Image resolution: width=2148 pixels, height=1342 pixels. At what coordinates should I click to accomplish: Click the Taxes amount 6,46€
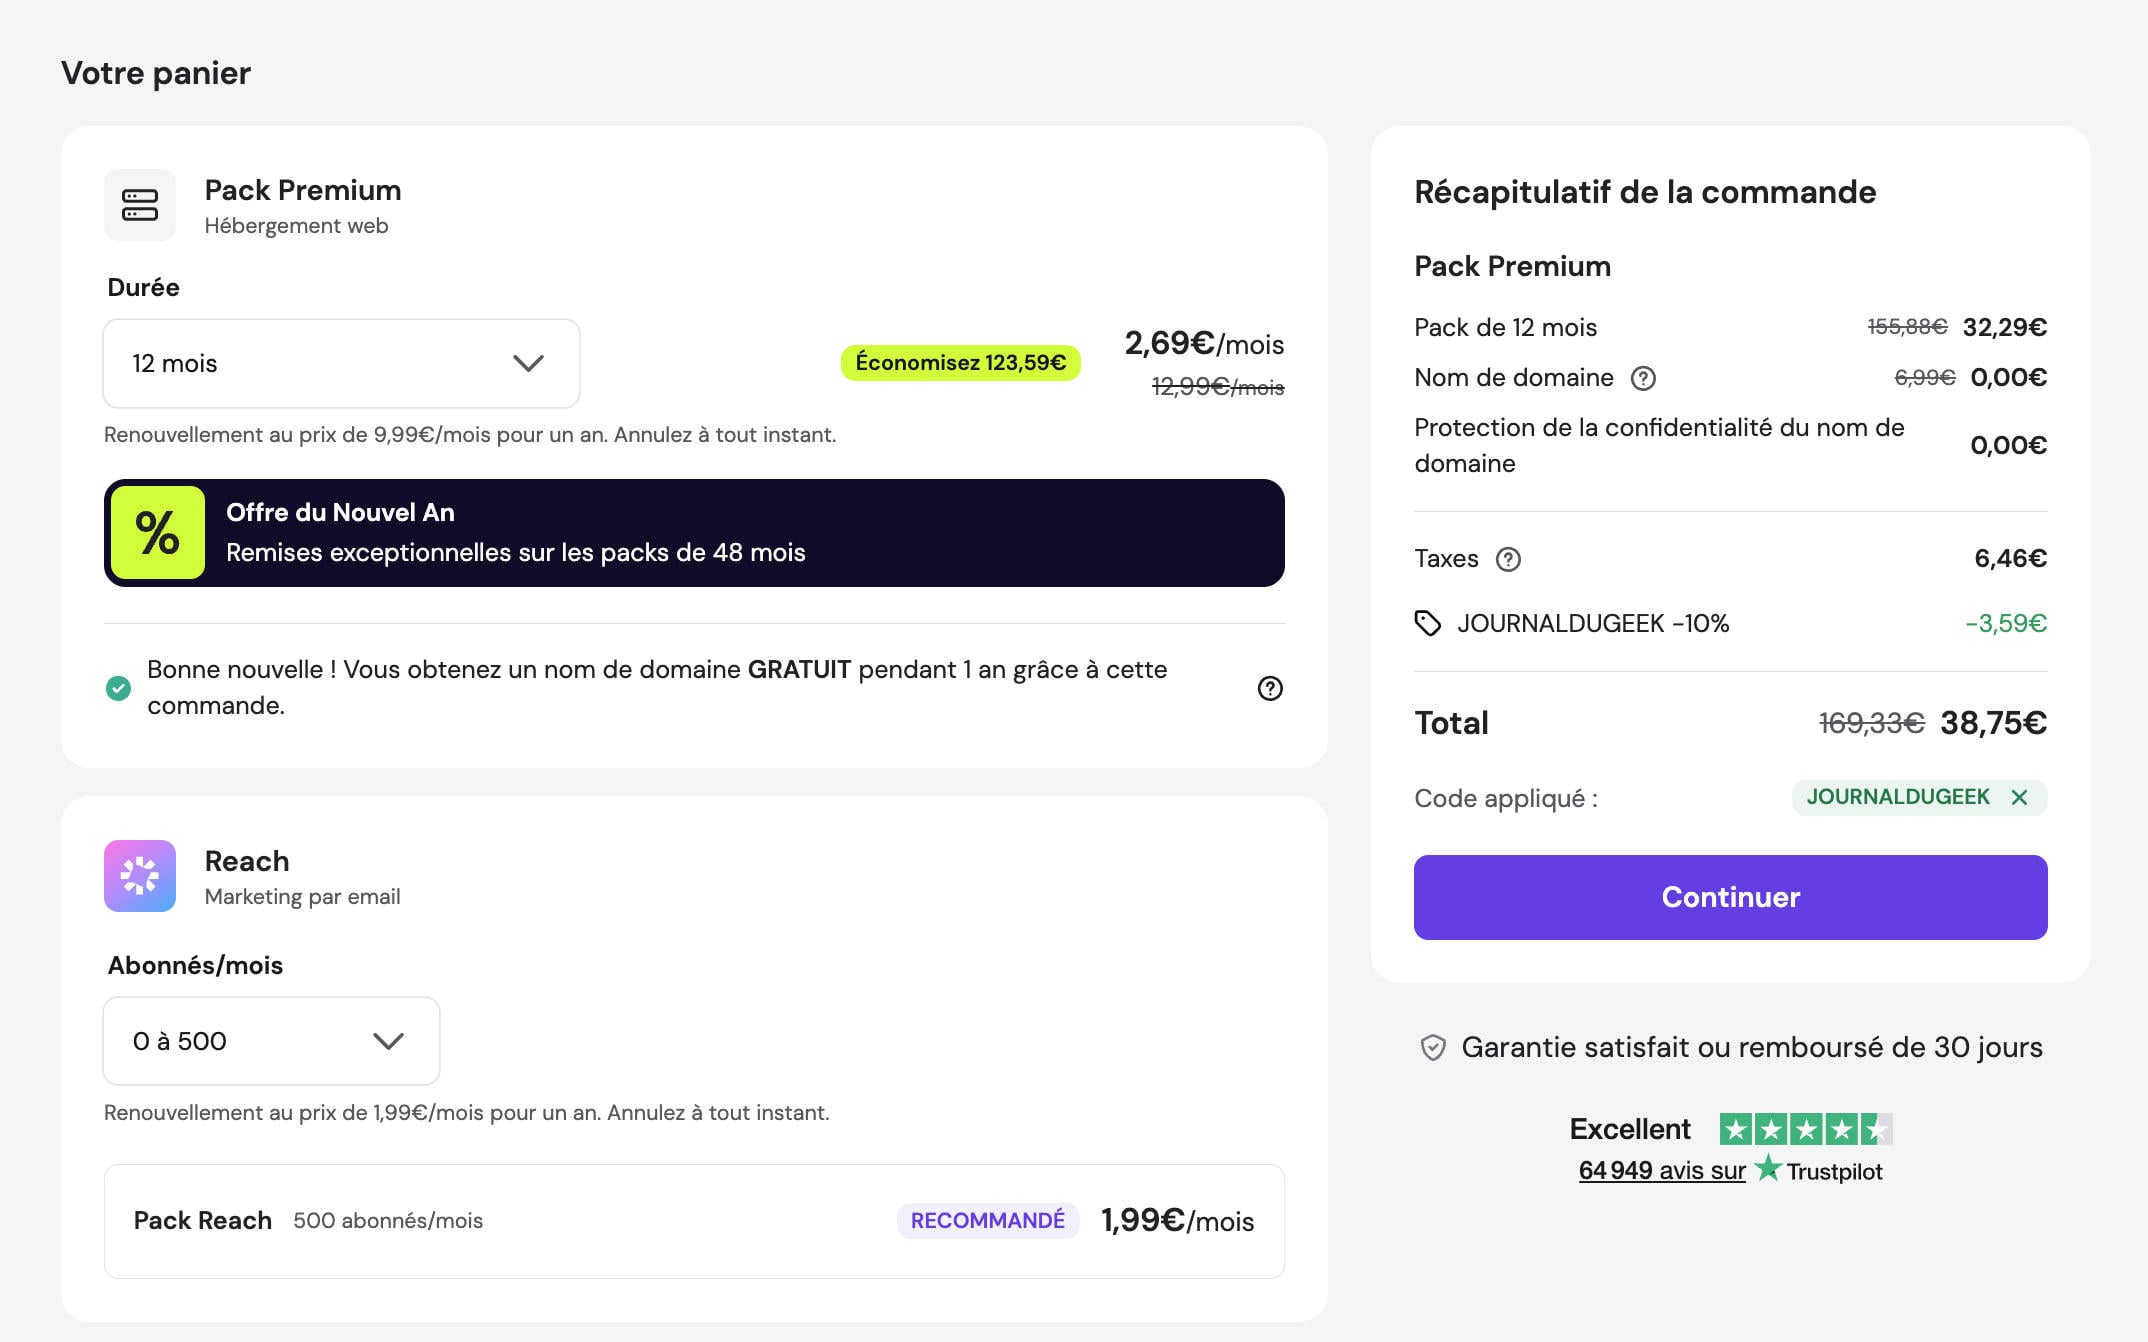point(2010,559)
